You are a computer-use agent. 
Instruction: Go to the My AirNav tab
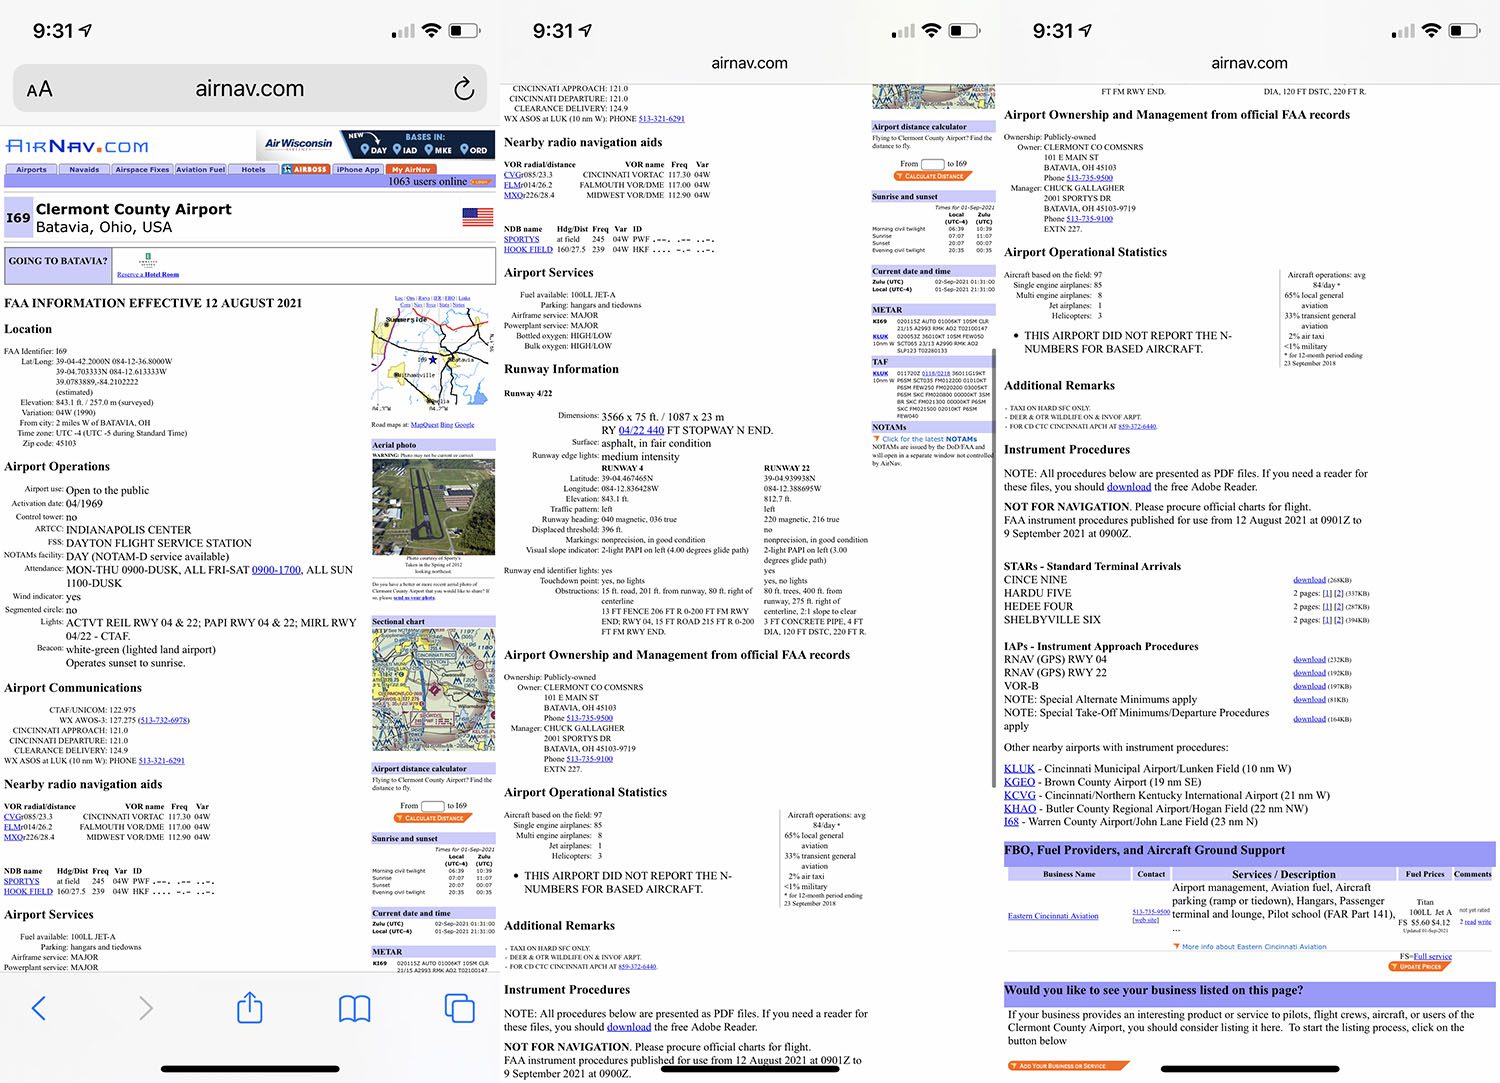point(411,170)
